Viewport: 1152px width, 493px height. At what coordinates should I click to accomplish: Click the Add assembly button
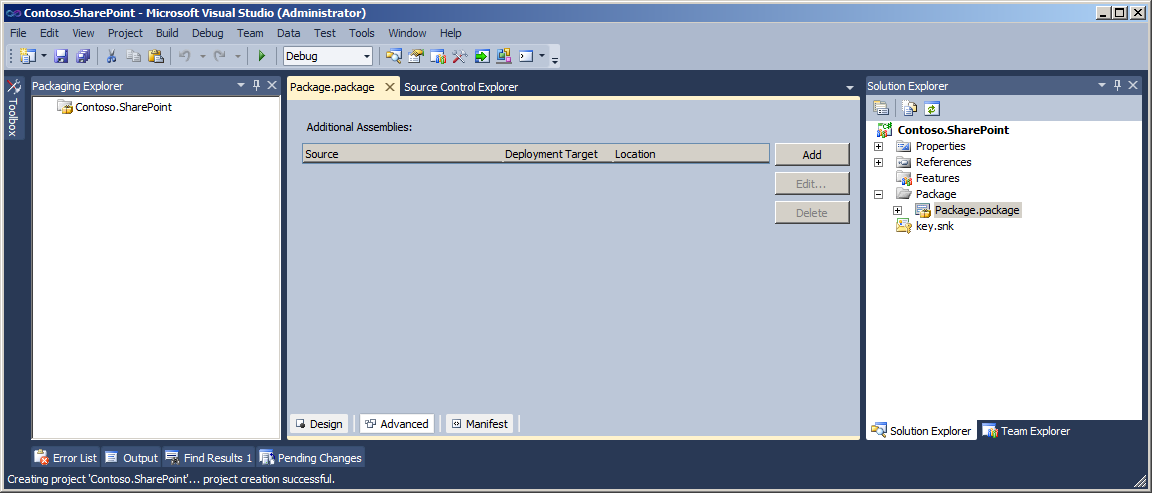(812, 155)
